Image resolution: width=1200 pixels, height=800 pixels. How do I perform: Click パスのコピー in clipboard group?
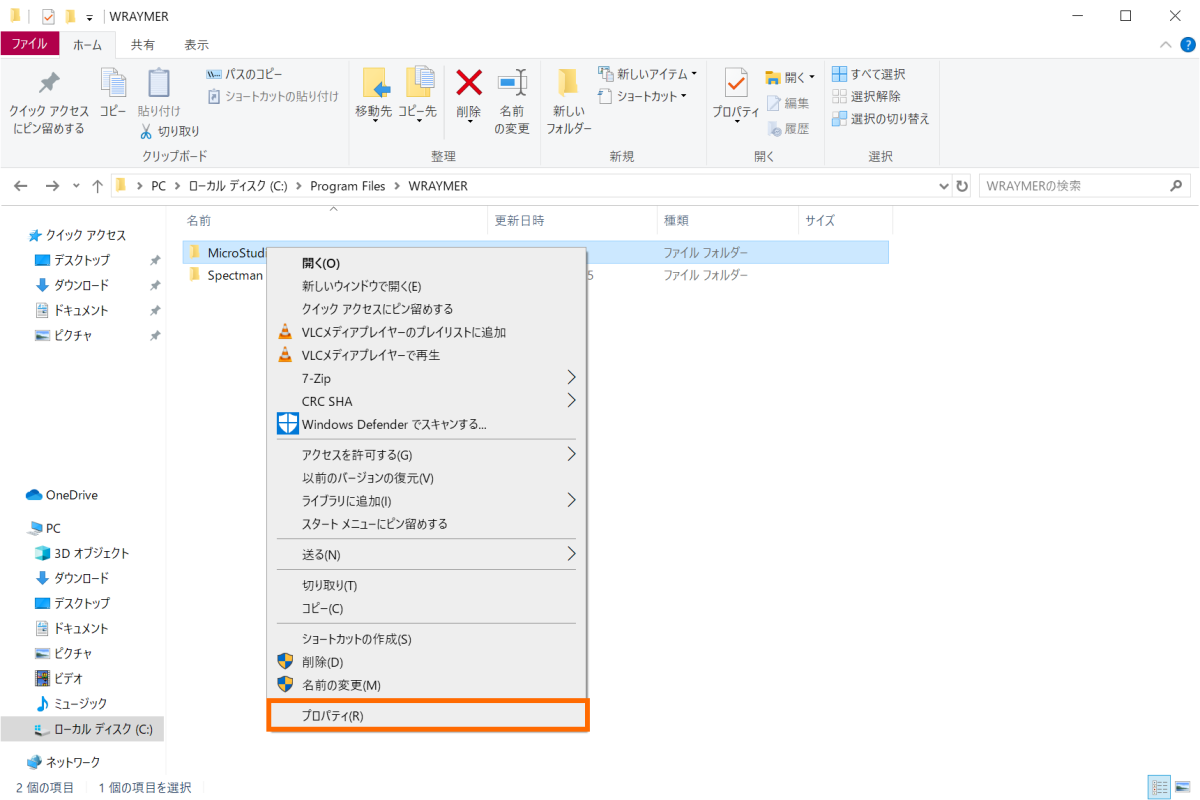point(245,74)
